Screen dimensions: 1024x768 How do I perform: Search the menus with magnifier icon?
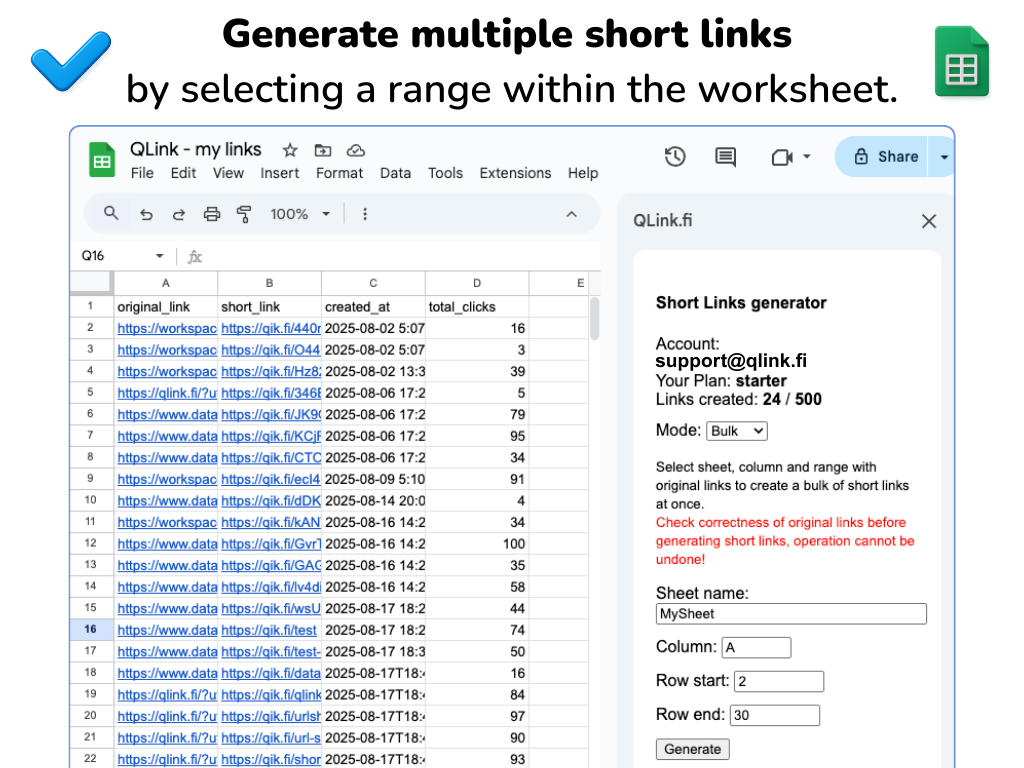(111, 214)
